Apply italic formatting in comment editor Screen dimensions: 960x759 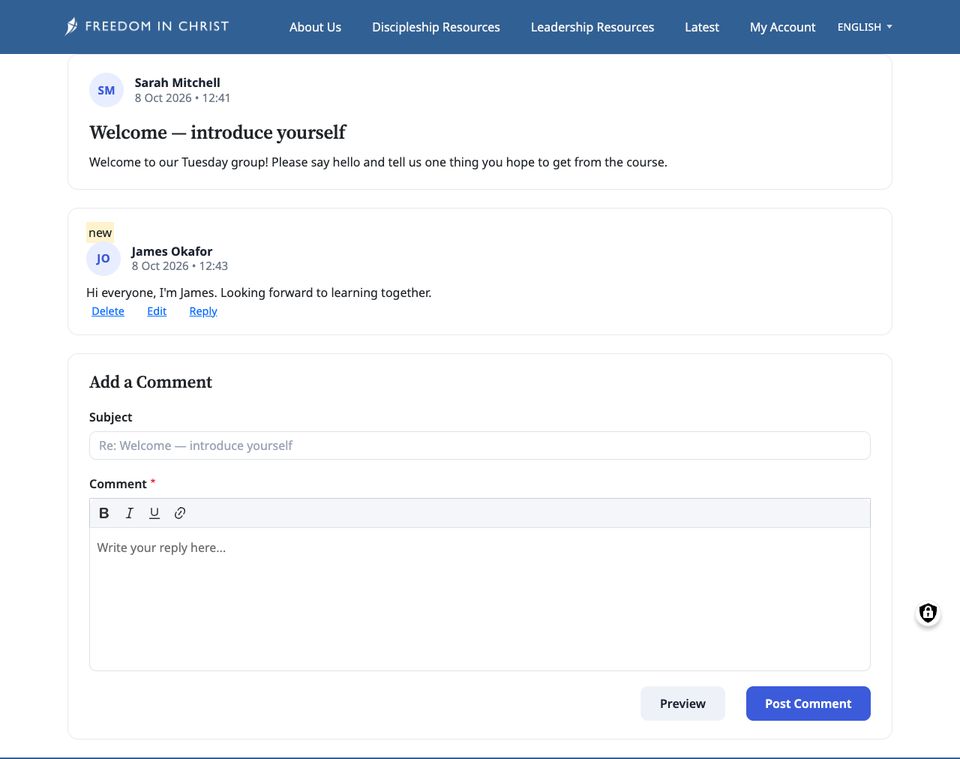[x=129, y=513]
